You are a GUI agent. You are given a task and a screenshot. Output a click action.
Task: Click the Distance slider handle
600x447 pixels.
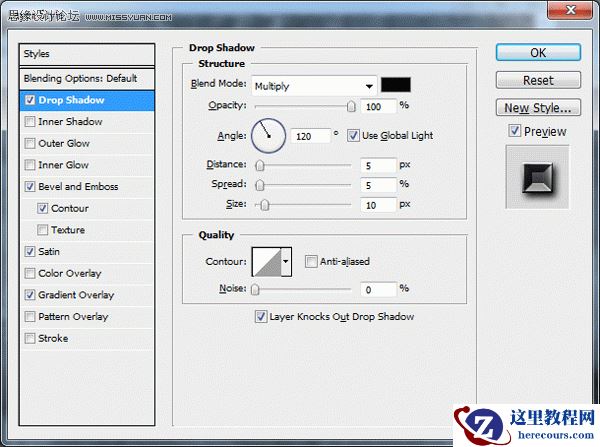click(x=260, y=165)
